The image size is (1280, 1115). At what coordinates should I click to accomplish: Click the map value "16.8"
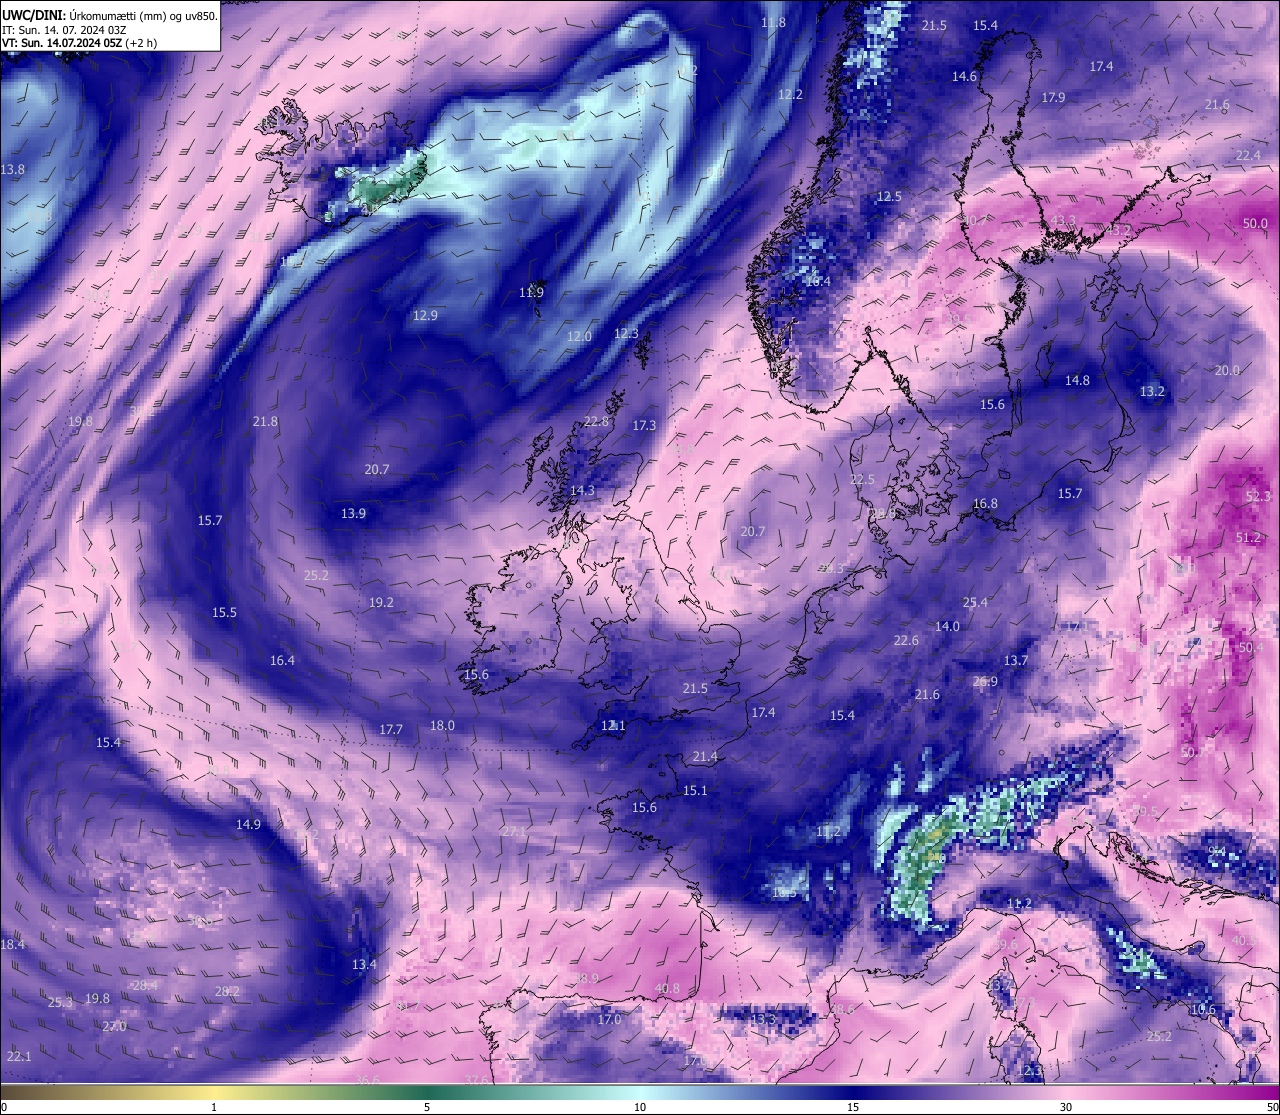(985, 504)
